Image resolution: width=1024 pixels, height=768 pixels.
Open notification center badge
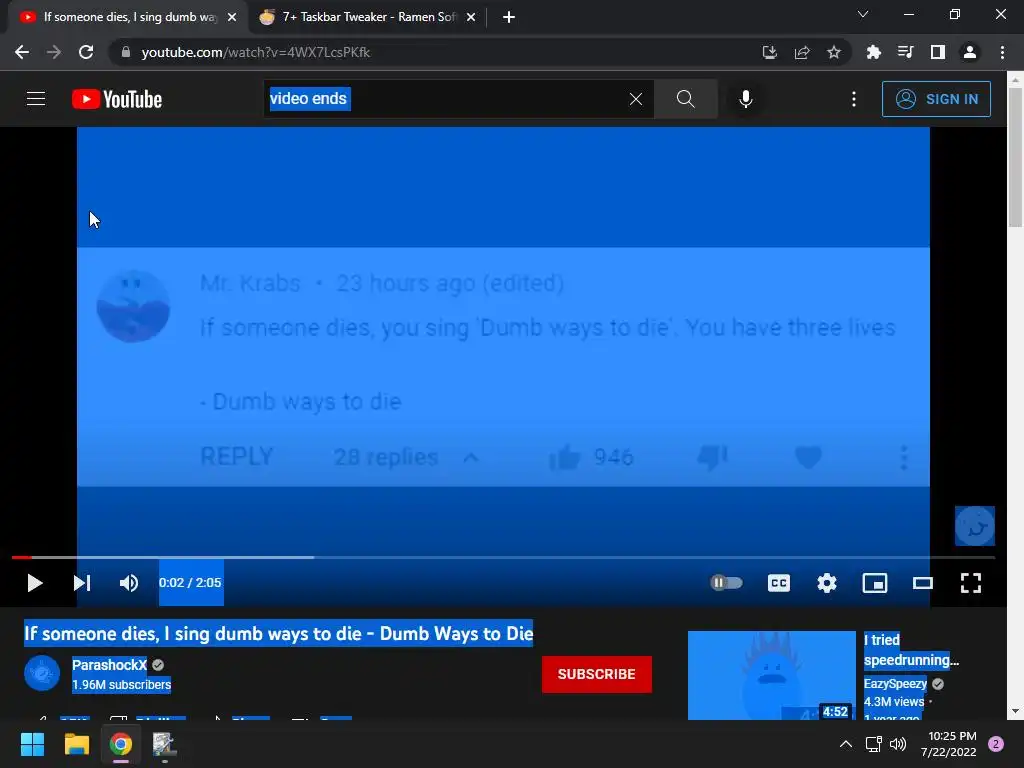(996, 744)
